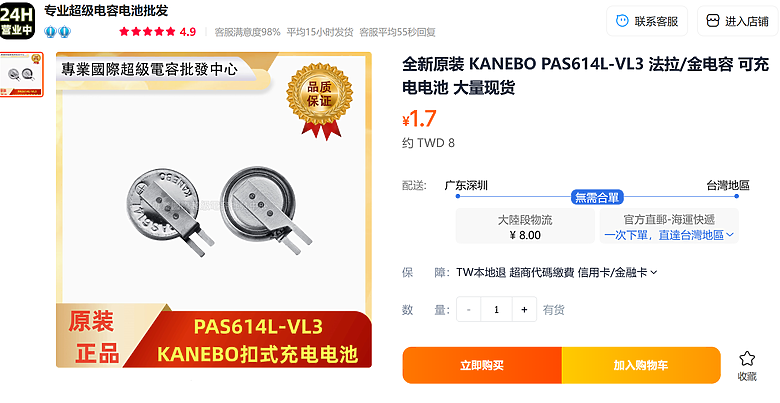Click the 专业超级电容电池批发 store name

pyautogui.click(x=106, y=10)
